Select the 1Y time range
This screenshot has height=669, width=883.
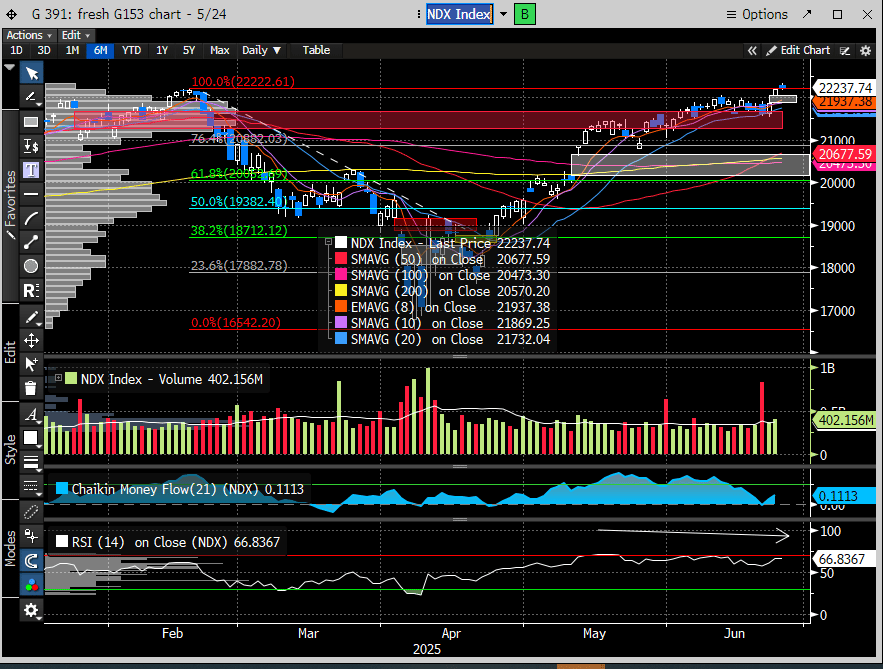tap(162, 50)
